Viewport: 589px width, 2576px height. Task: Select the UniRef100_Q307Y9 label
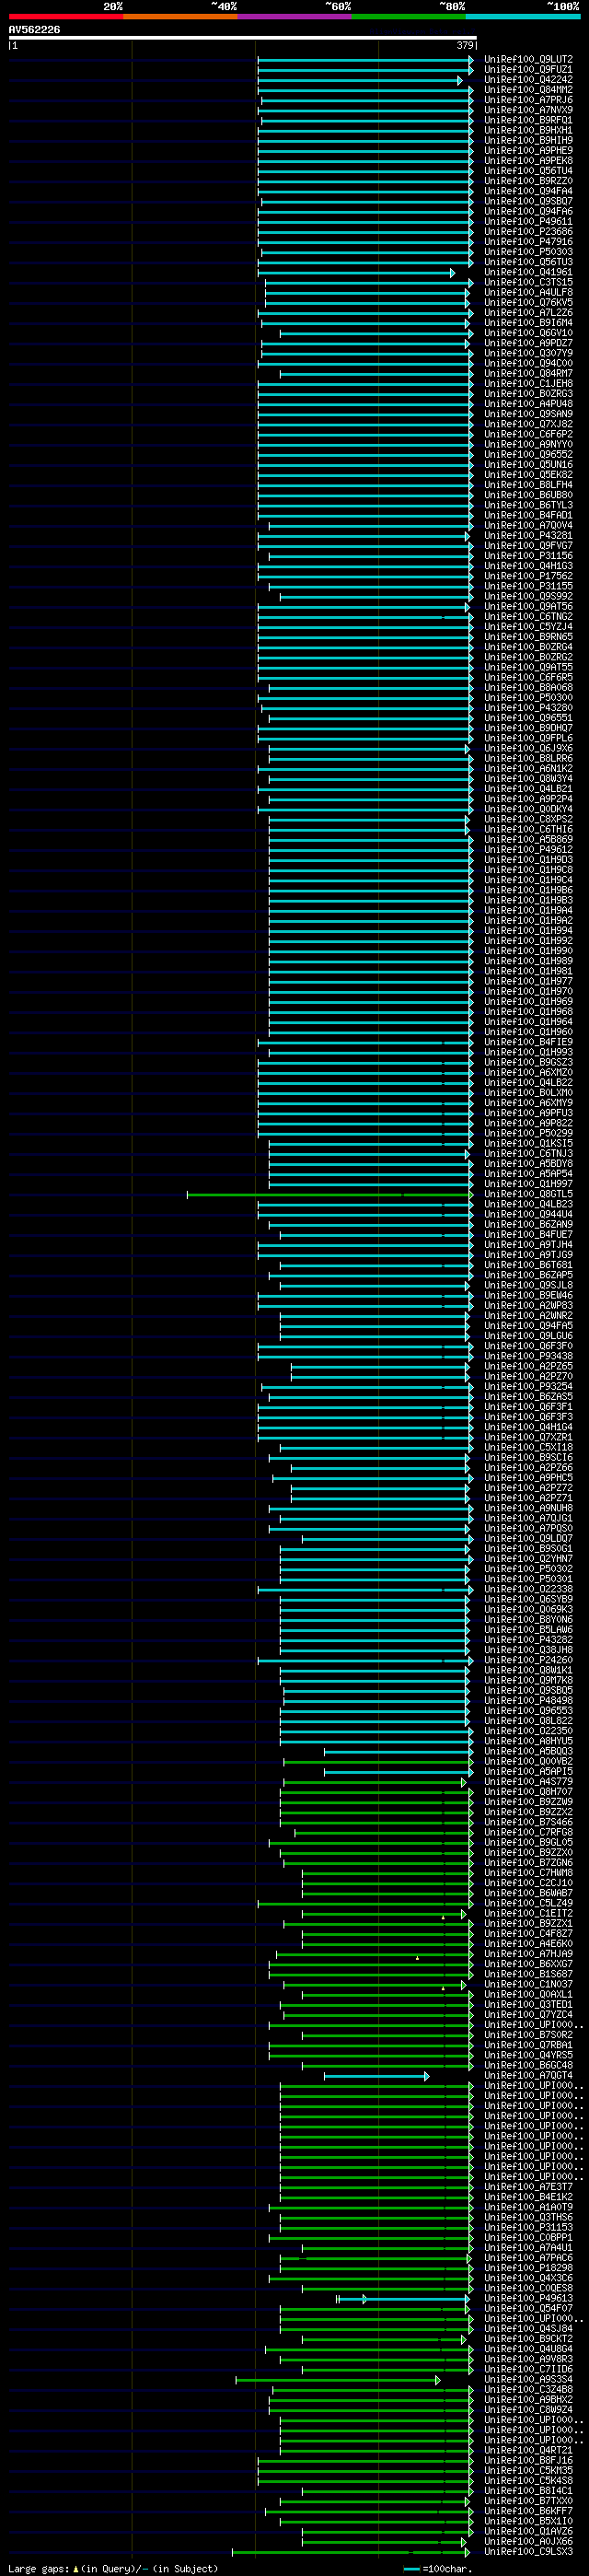click(529, 353)
